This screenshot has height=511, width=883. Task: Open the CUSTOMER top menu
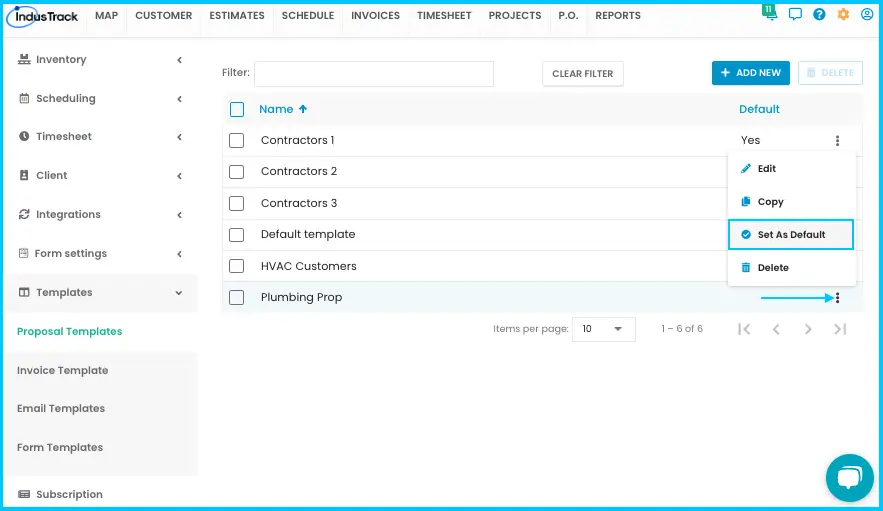click(163, 16)
